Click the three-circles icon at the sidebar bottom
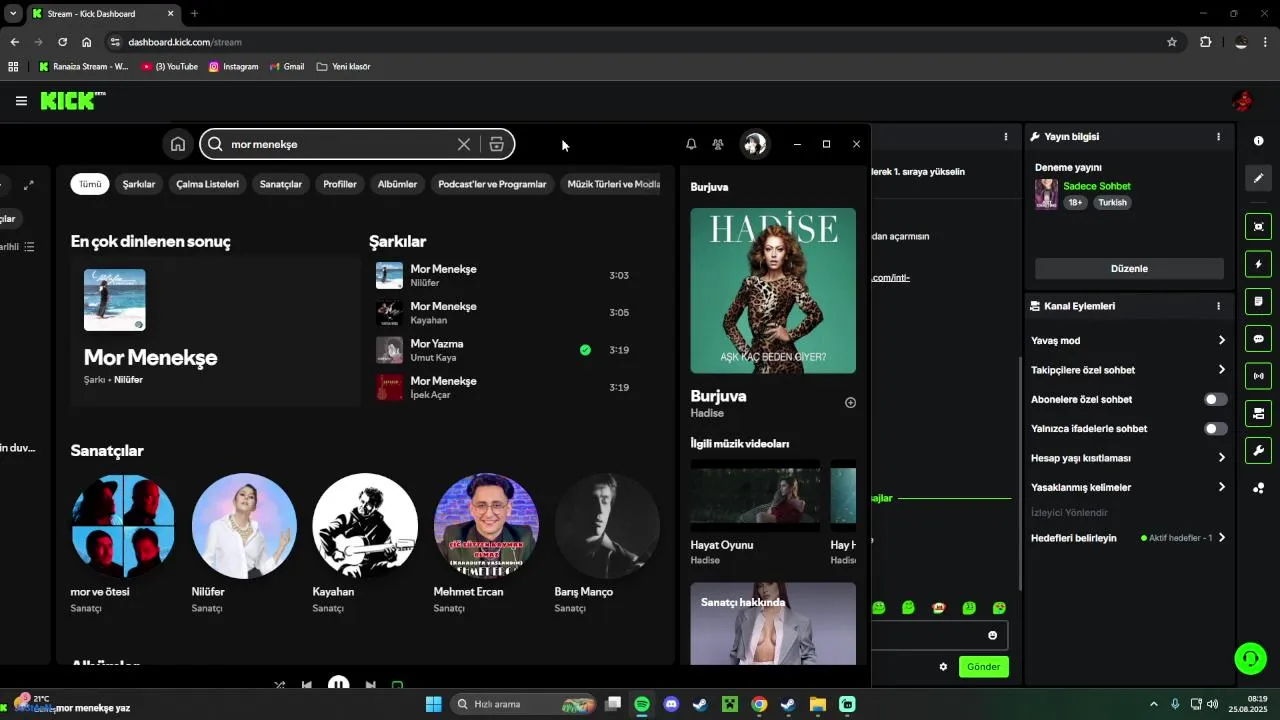The width and height of the screenshot is (1280, 720). point(1259,488)
